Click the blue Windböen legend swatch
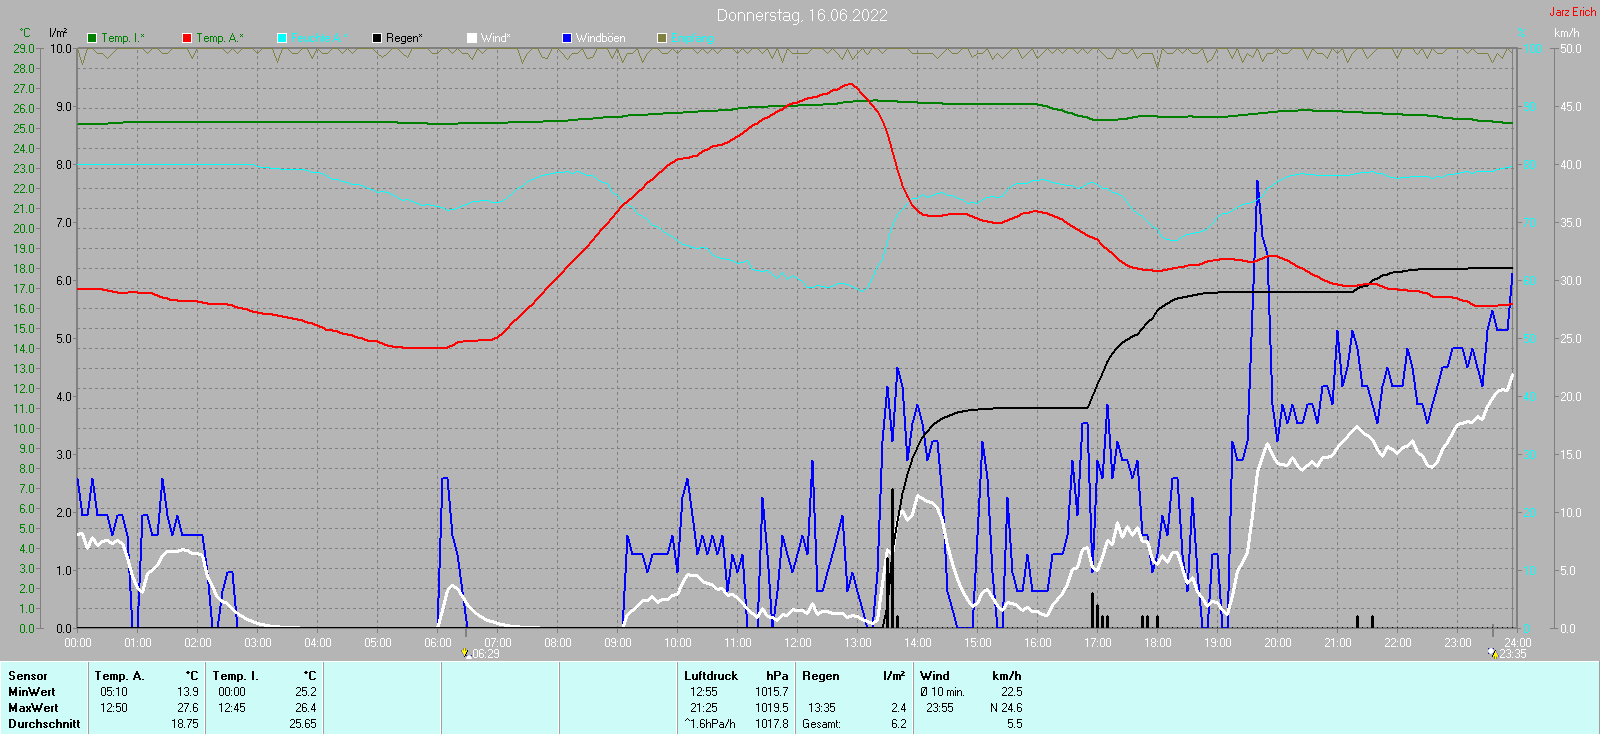The width and height of the screenshot is (1600, 734). 567,38
